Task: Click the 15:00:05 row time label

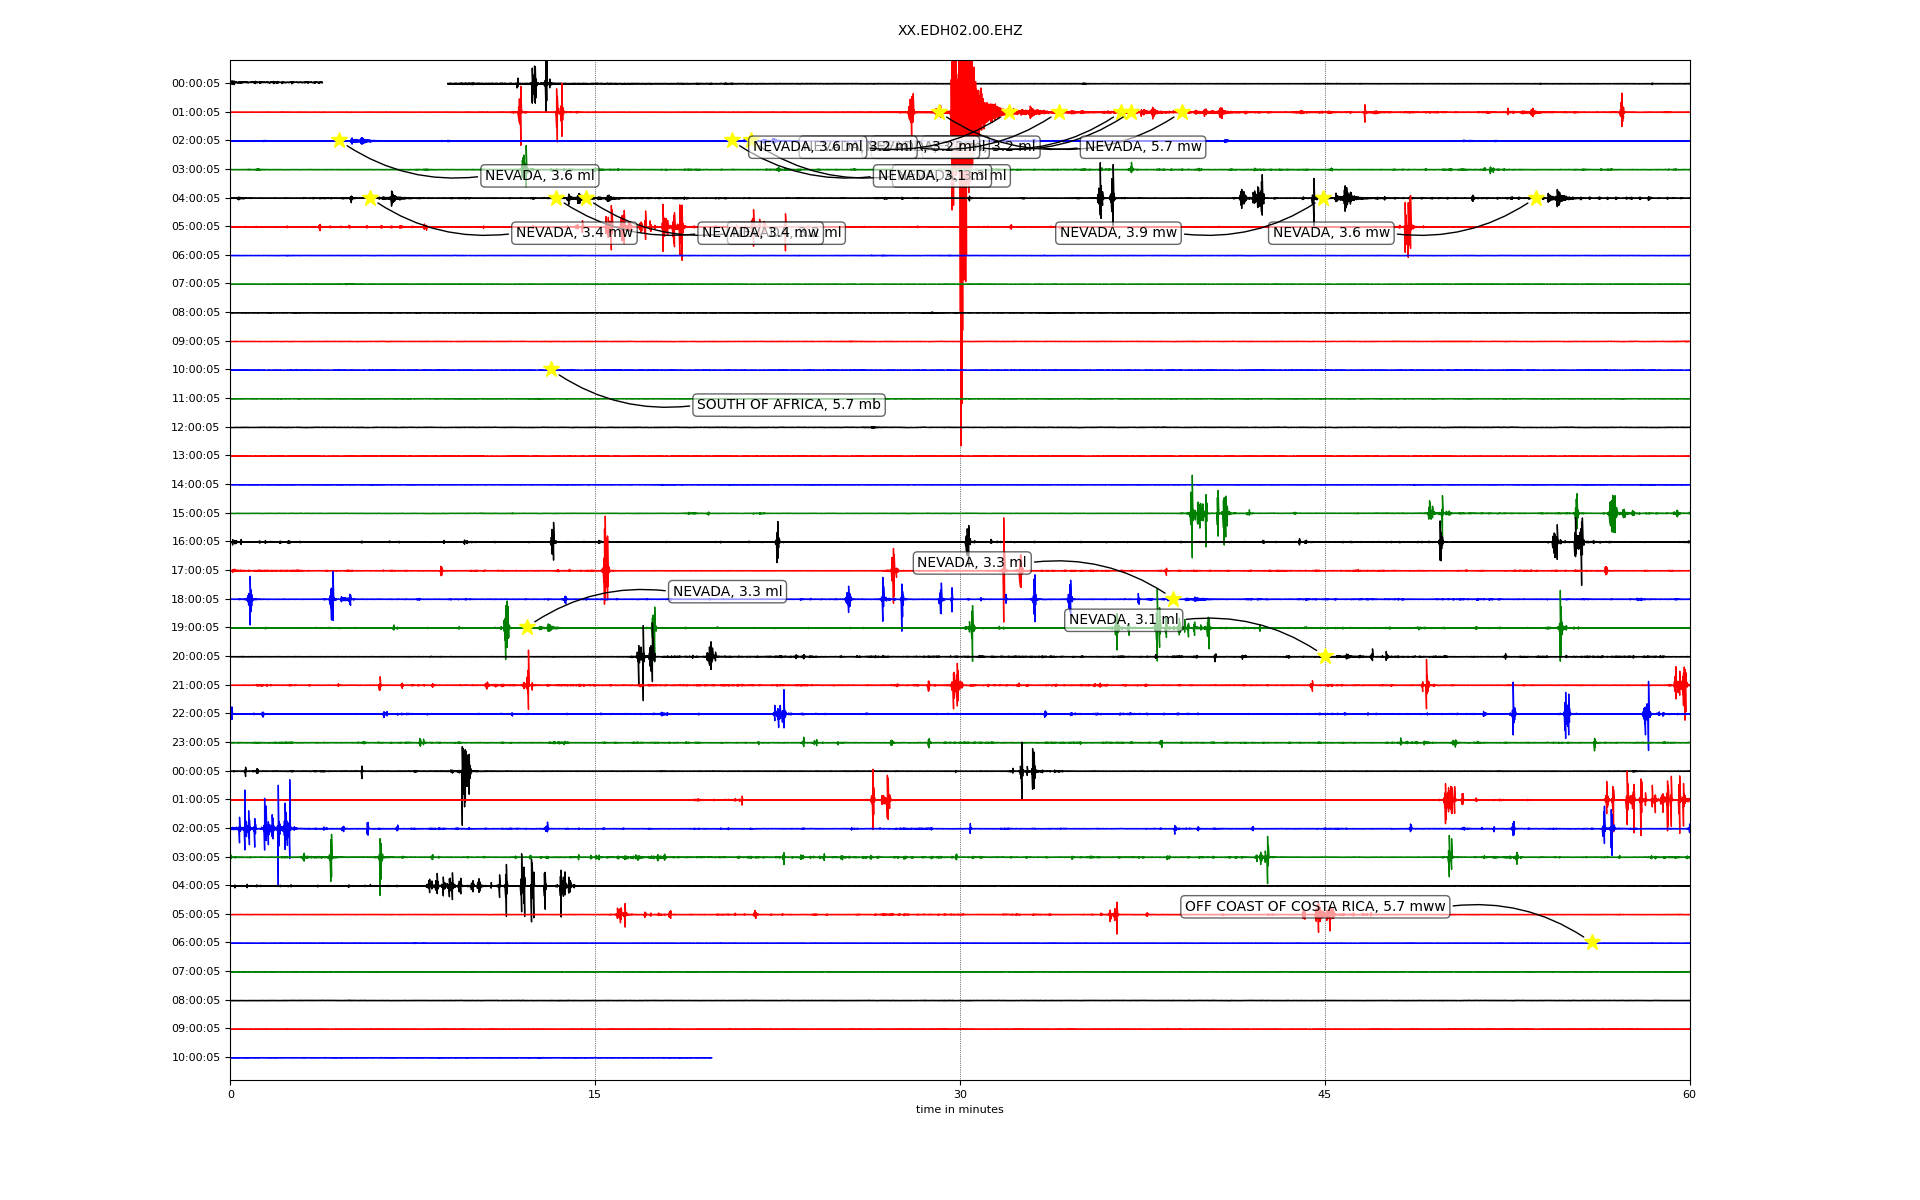Action: [195, 513]
